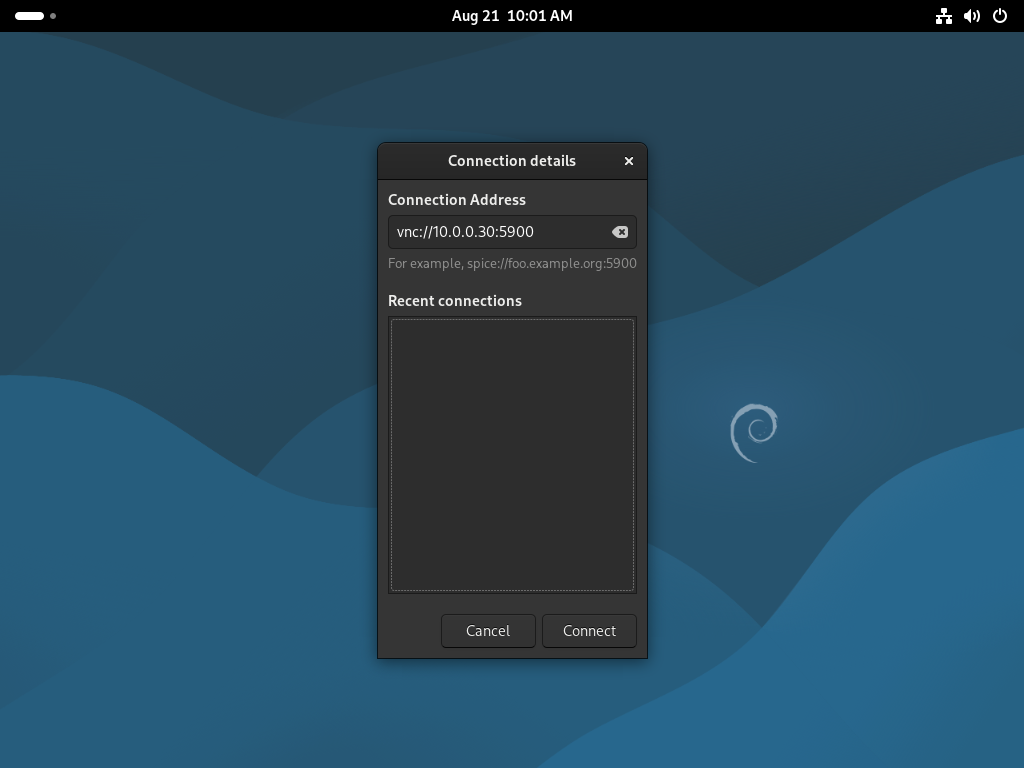Click the volume speaker icon
Image resolution: width=1024 pixels, height=768 pixels.
[x=971, y=16]
